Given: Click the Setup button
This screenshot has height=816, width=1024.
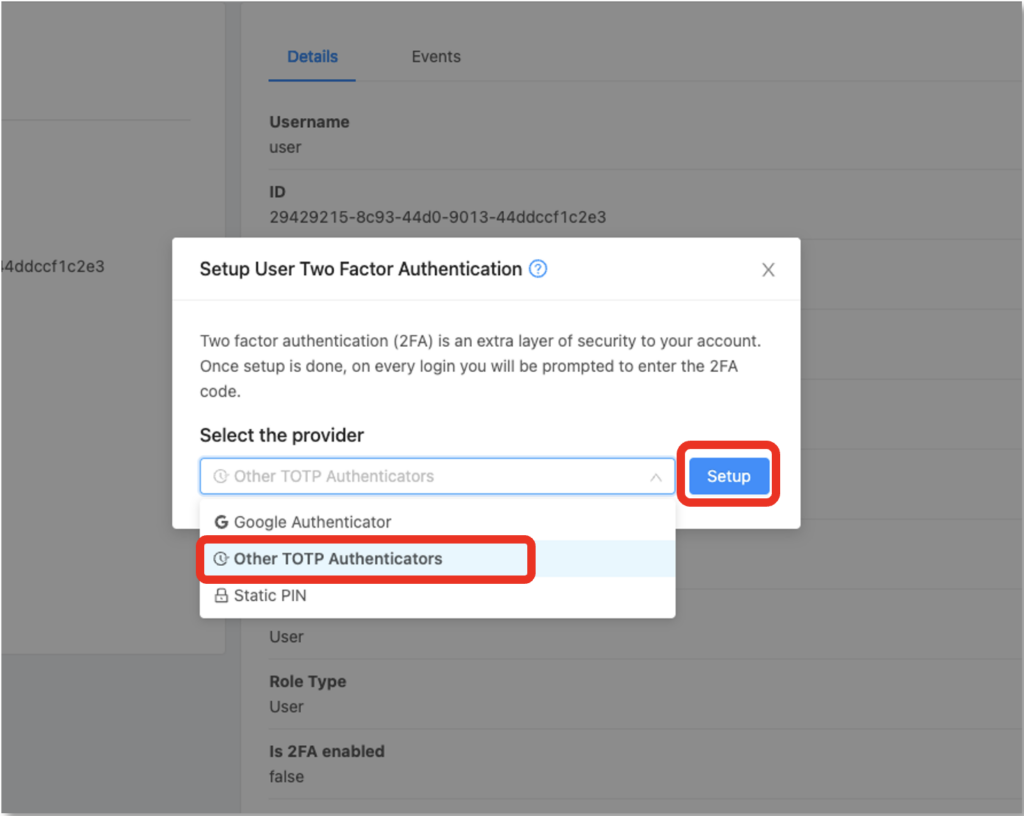Looking at the screenshot, I should pyautogui.click(x=728, y=476).
